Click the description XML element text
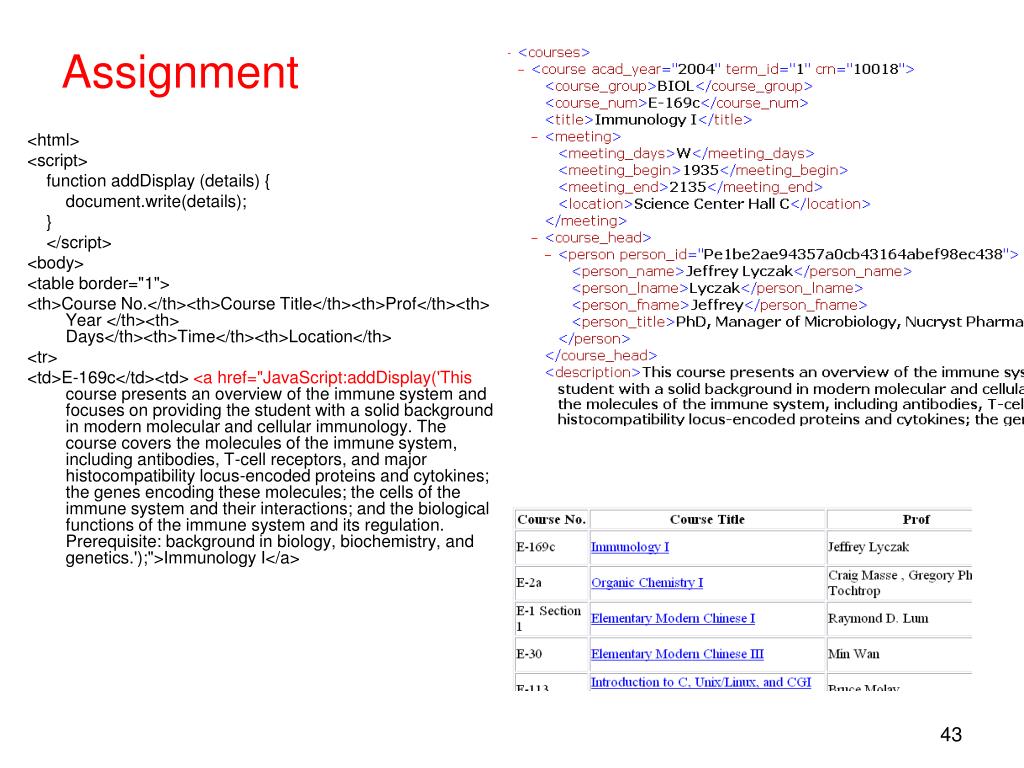Image resolution: width=1024 pixels, height=768 pixels. [784, 396]
